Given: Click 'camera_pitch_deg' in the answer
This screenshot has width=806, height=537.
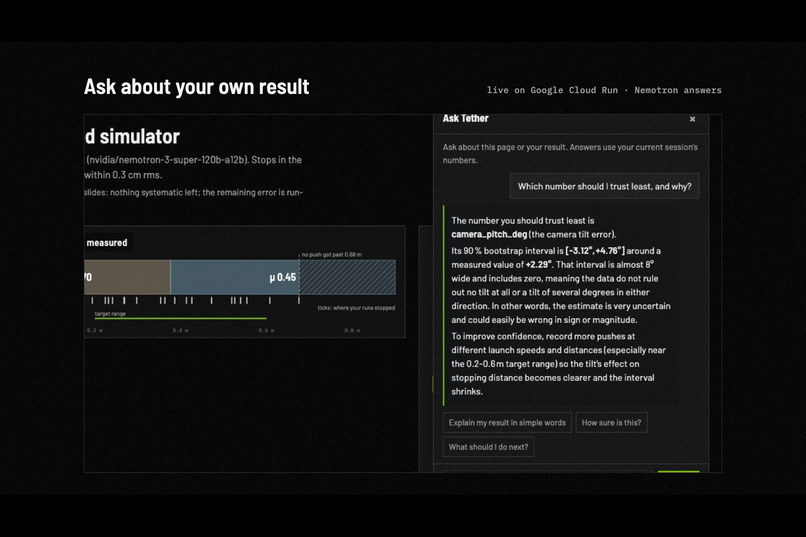Looking at the screenshot, I should point(489,234).
